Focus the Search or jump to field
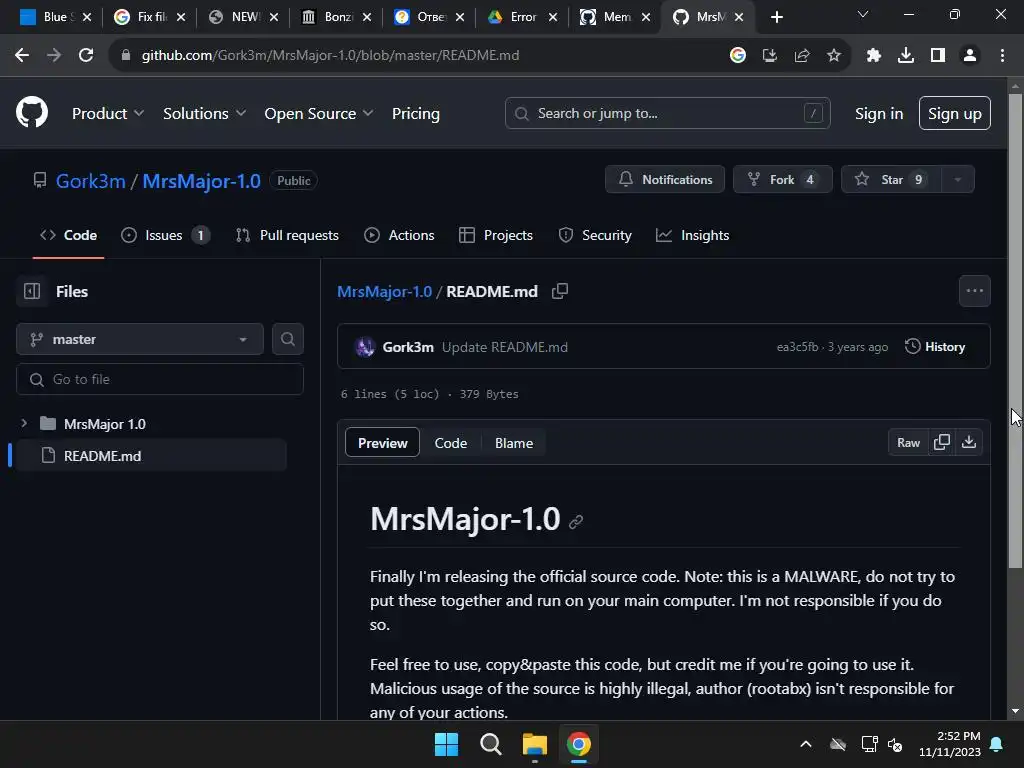 pyautogui.click(x=667, y=113)
